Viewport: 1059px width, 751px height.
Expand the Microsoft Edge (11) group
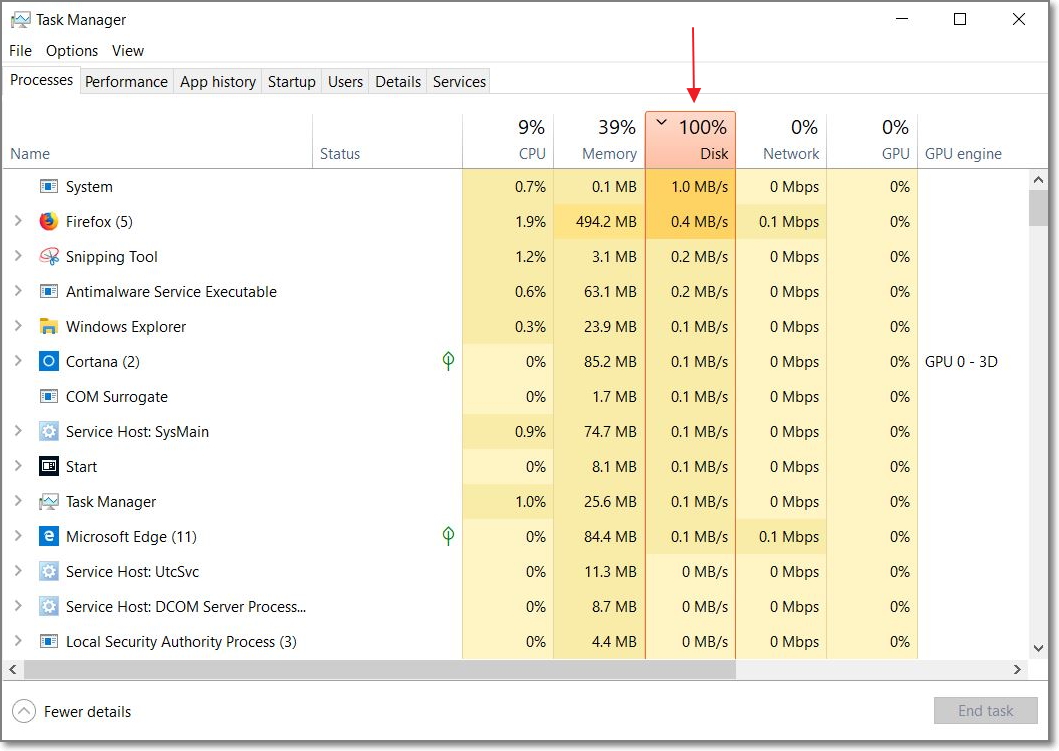pos(18,536)
